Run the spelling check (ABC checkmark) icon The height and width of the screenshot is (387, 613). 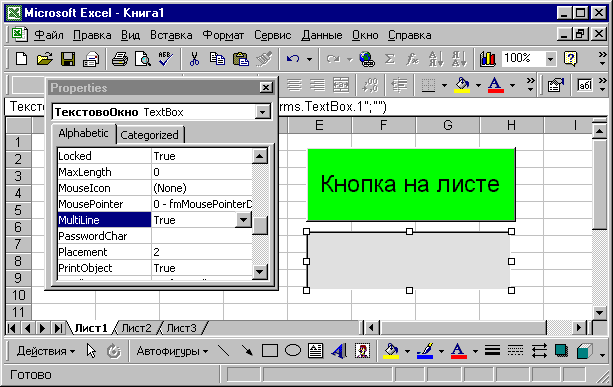pyautogui.click(x=166, y=59)
